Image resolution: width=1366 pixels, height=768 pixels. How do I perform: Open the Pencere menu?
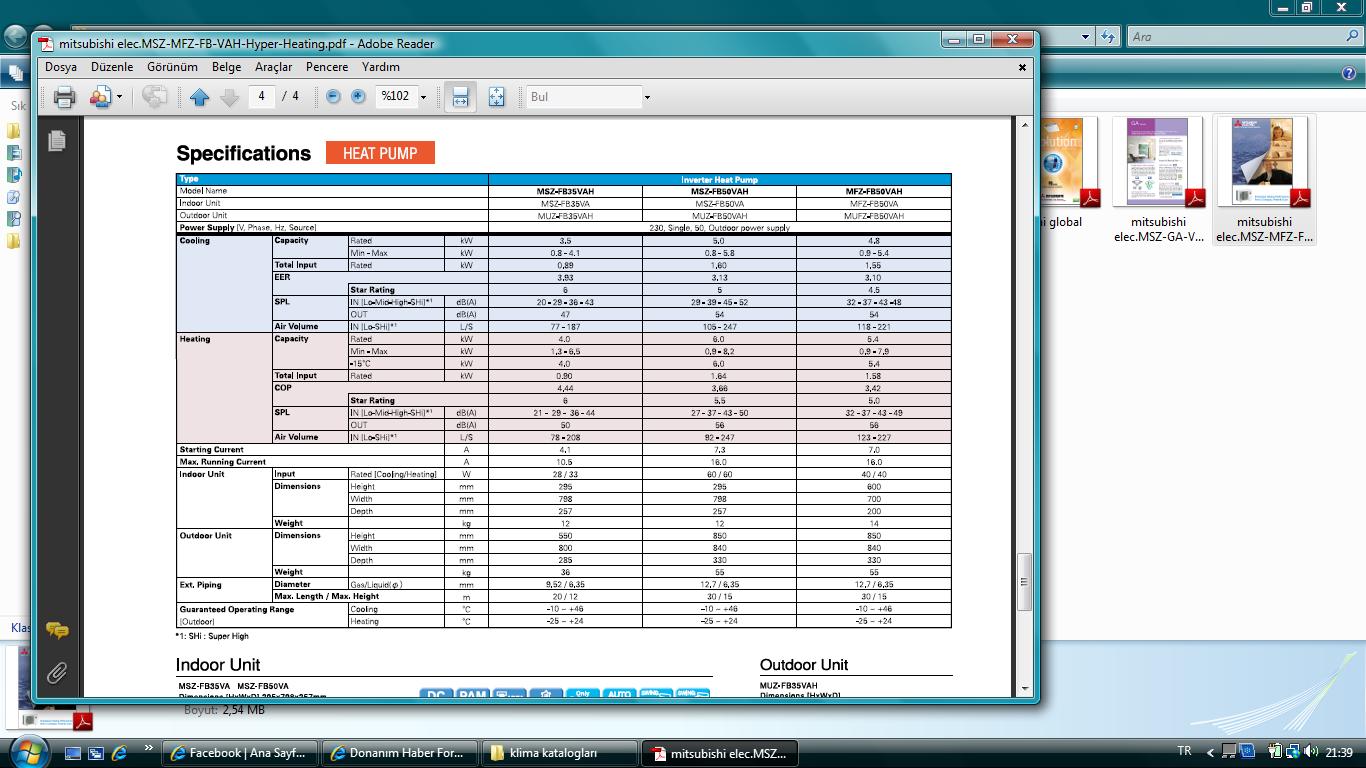[327, 67]
